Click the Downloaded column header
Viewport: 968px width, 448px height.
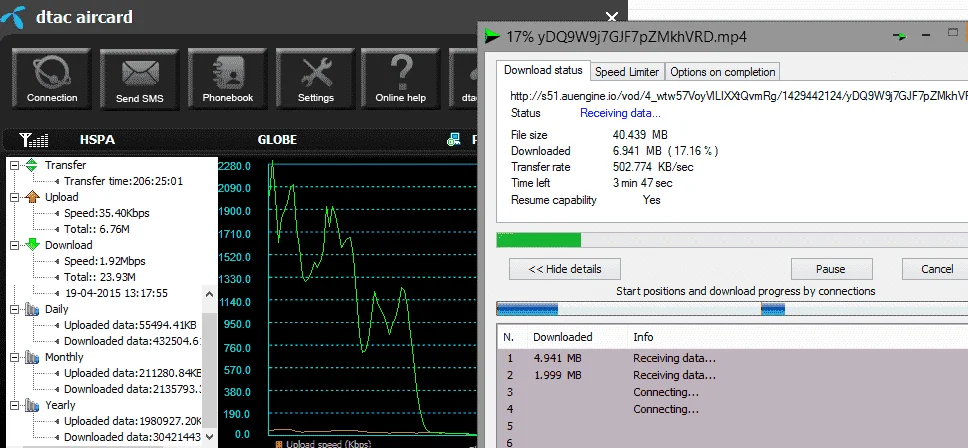[x=577, y=337]
